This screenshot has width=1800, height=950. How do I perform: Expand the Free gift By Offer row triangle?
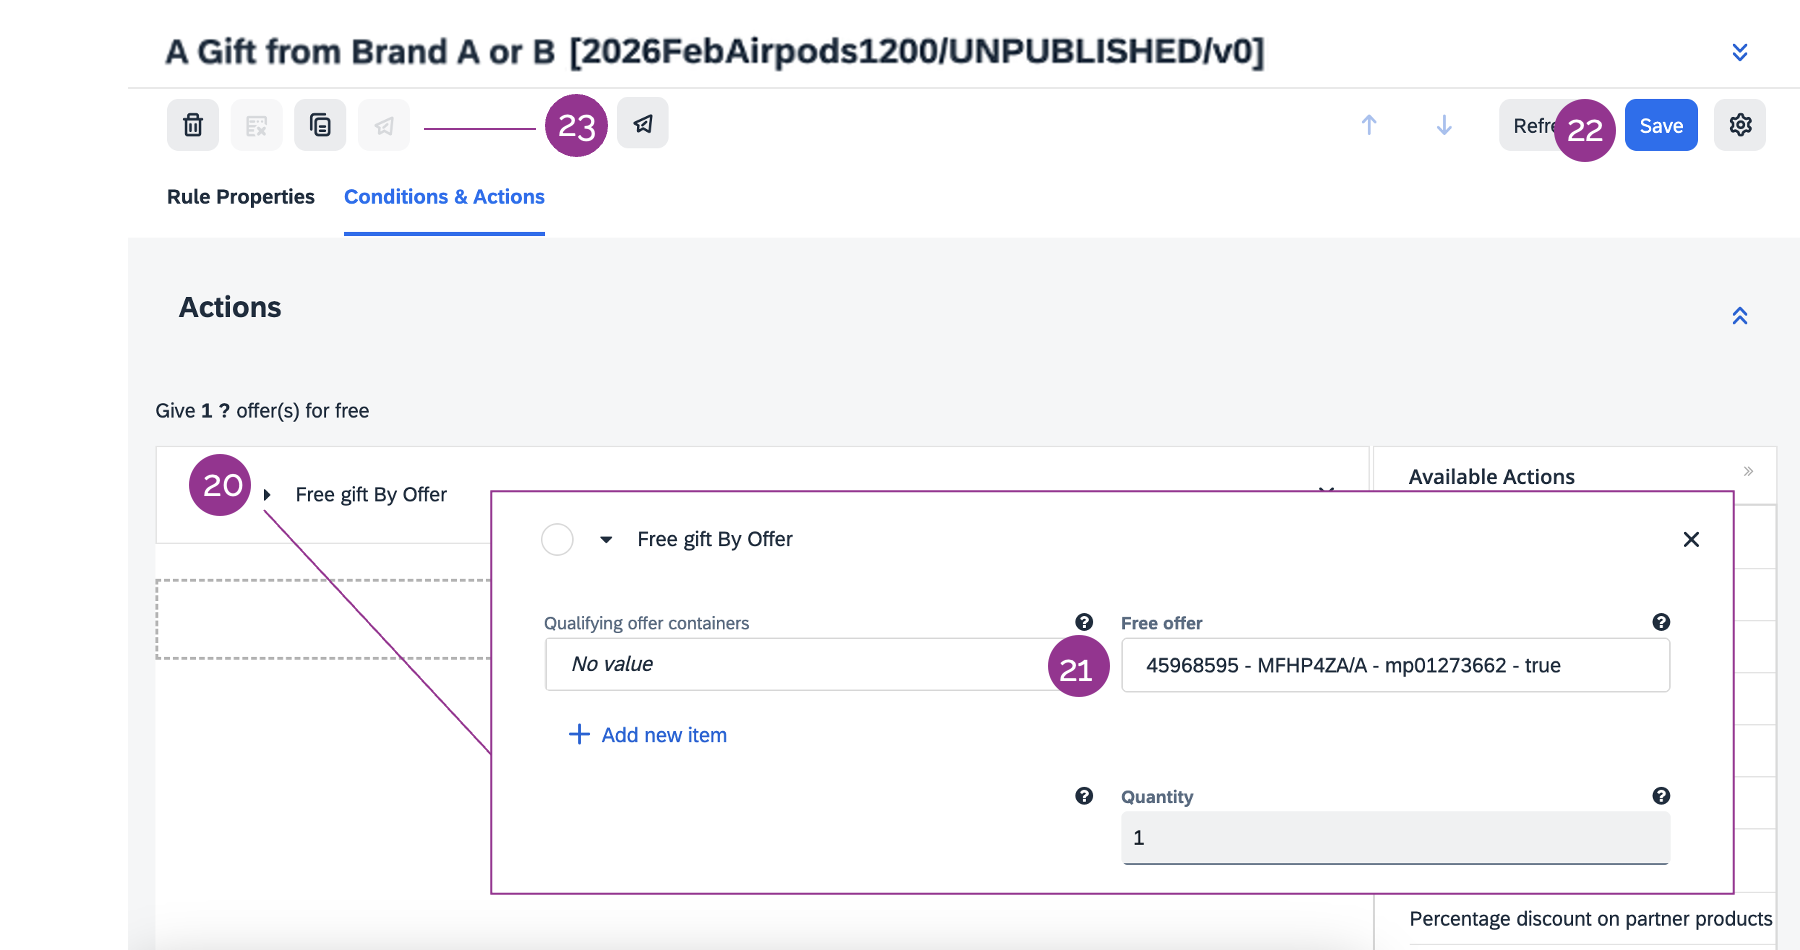(x=267, y=495)
